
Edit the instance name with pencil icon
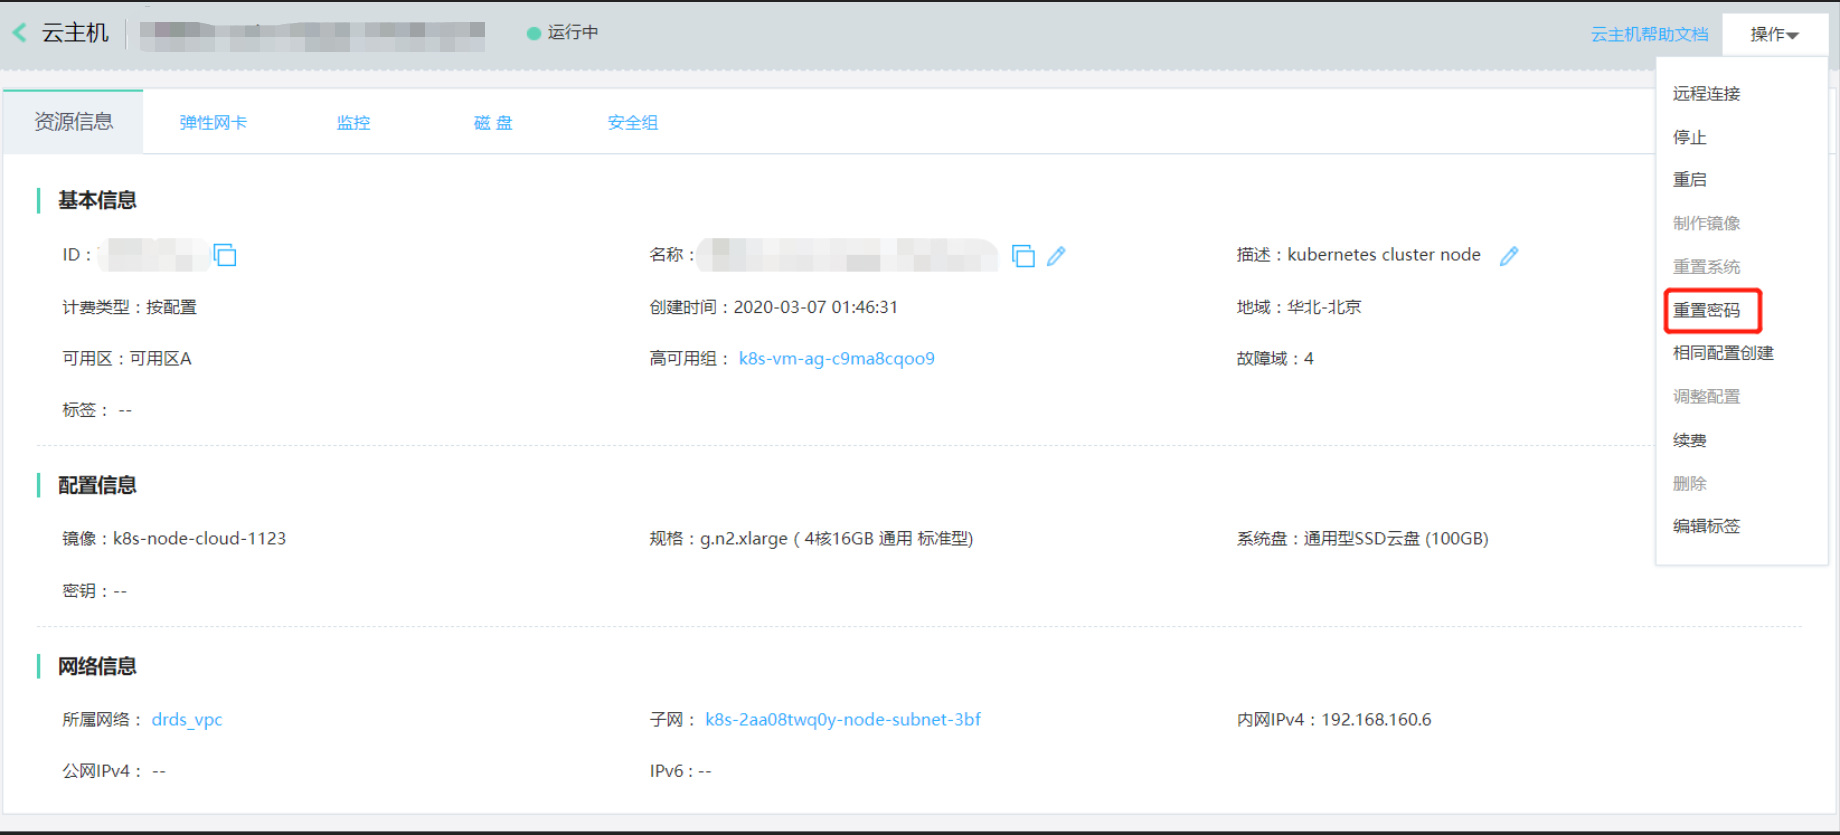pyautogui.click(x=1056, y=256)
